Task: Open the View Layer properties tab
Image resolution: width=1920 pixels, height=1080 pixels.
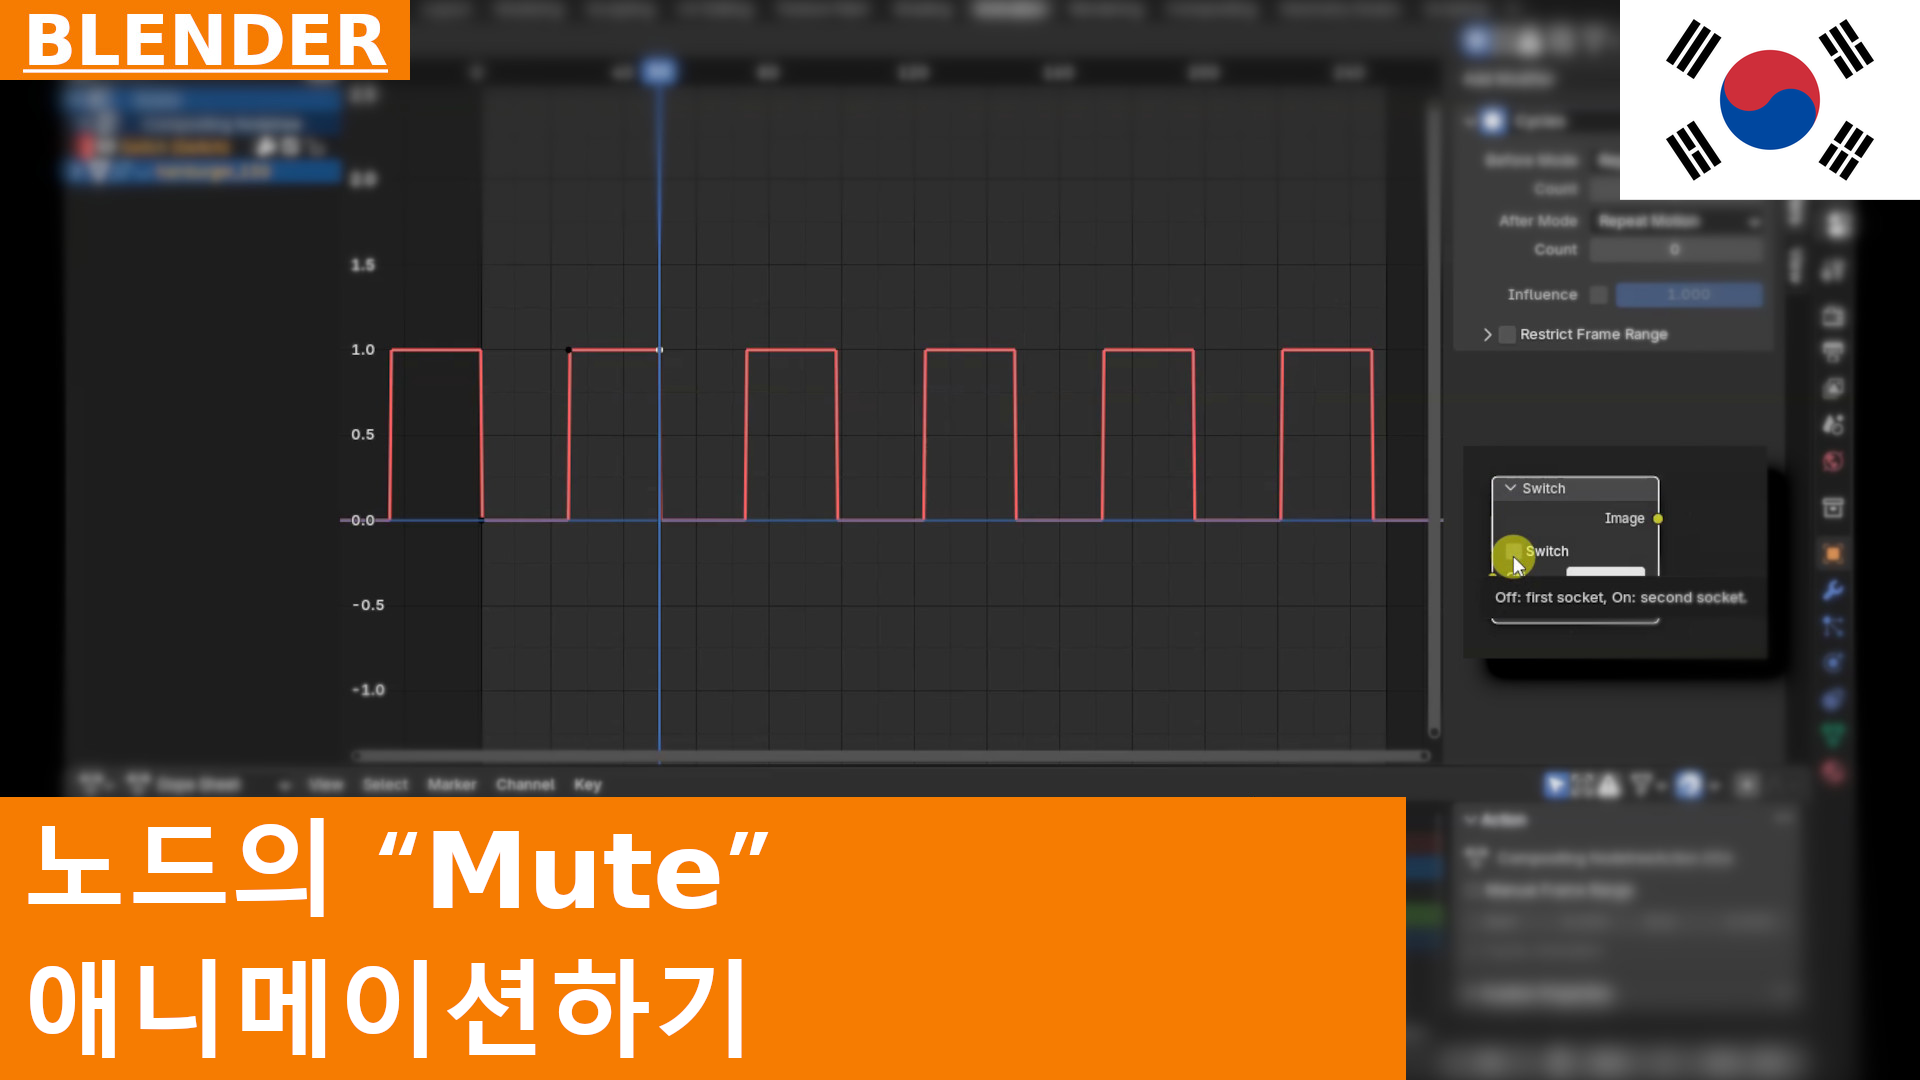Action: (x=1833, y=389)
